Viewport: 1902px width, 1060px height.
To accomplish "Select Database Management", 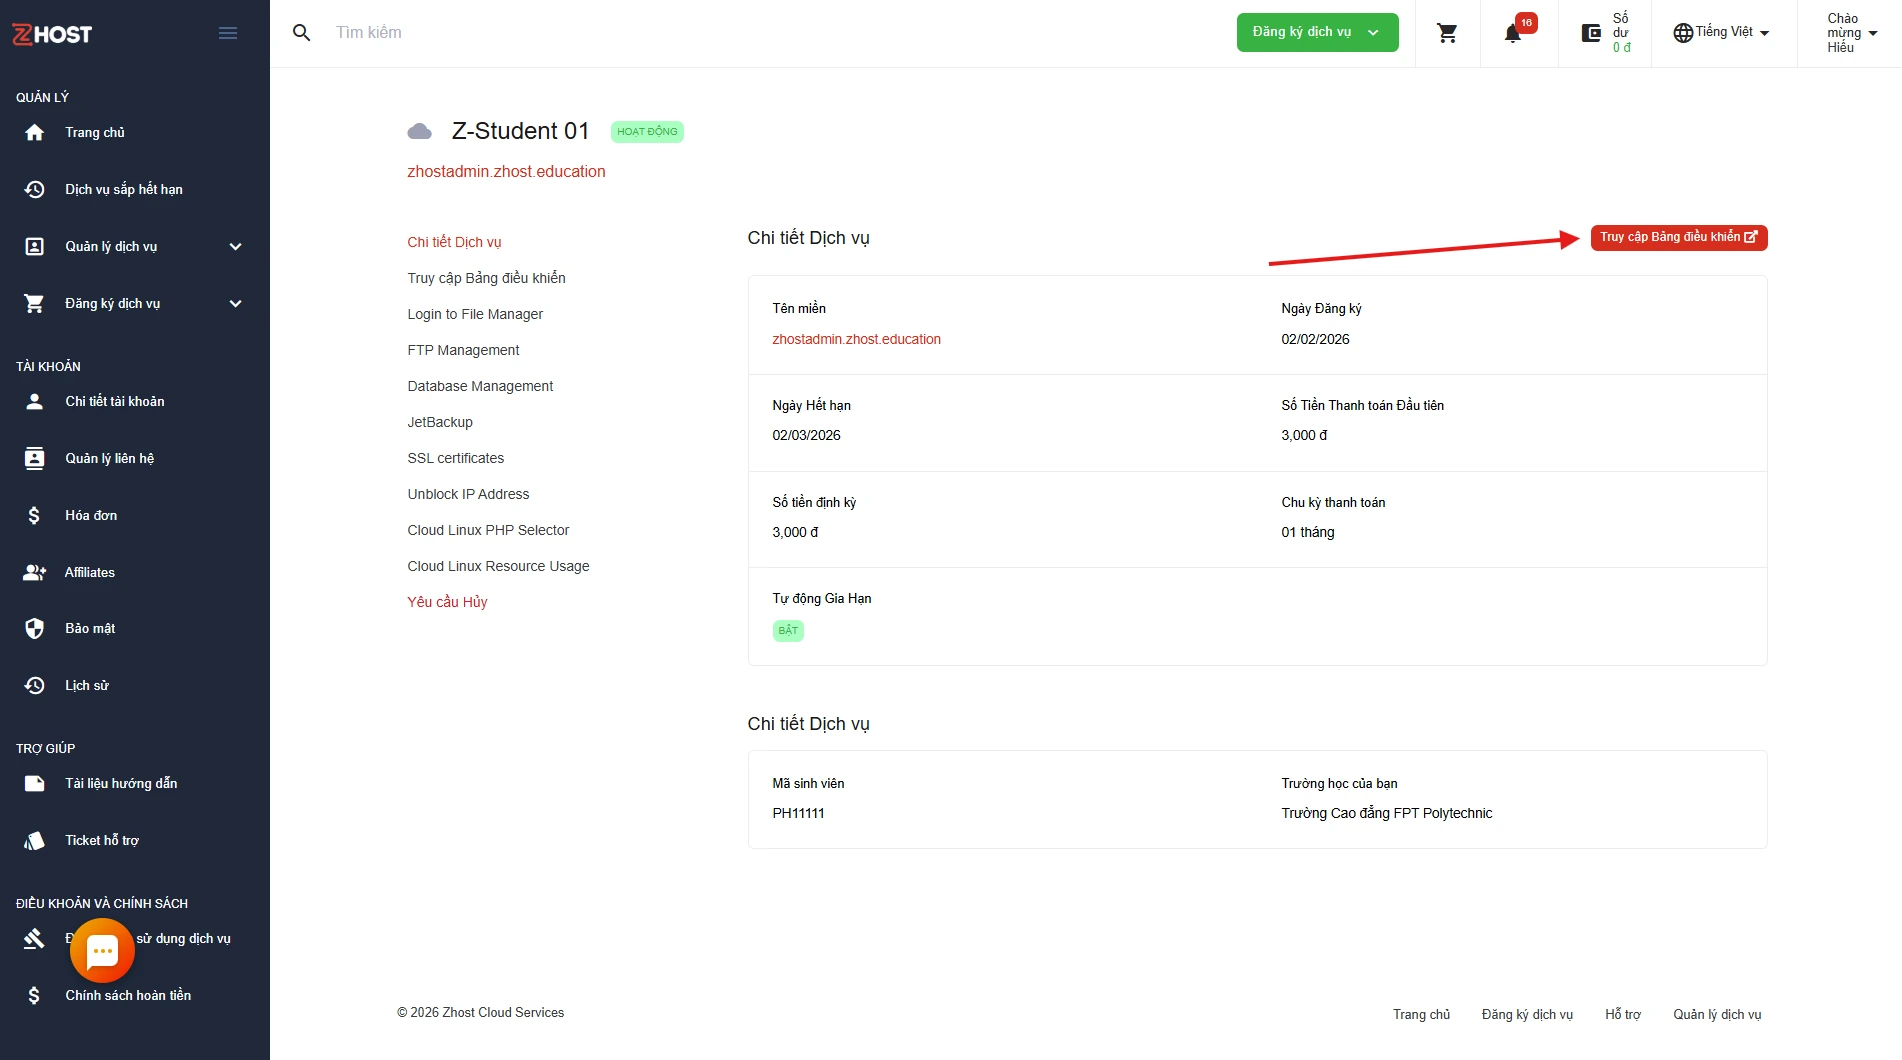I will click(480, 386).
